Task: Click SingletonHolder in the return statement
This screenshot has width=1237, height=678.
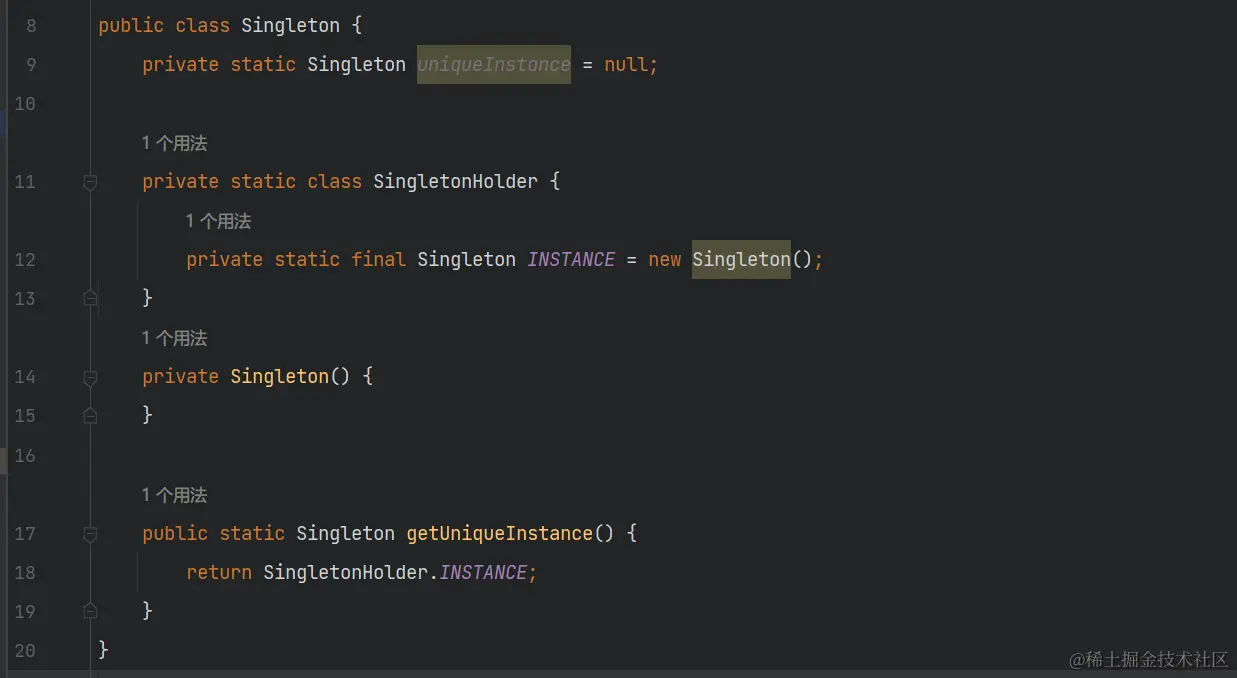Action: [345, 573]
